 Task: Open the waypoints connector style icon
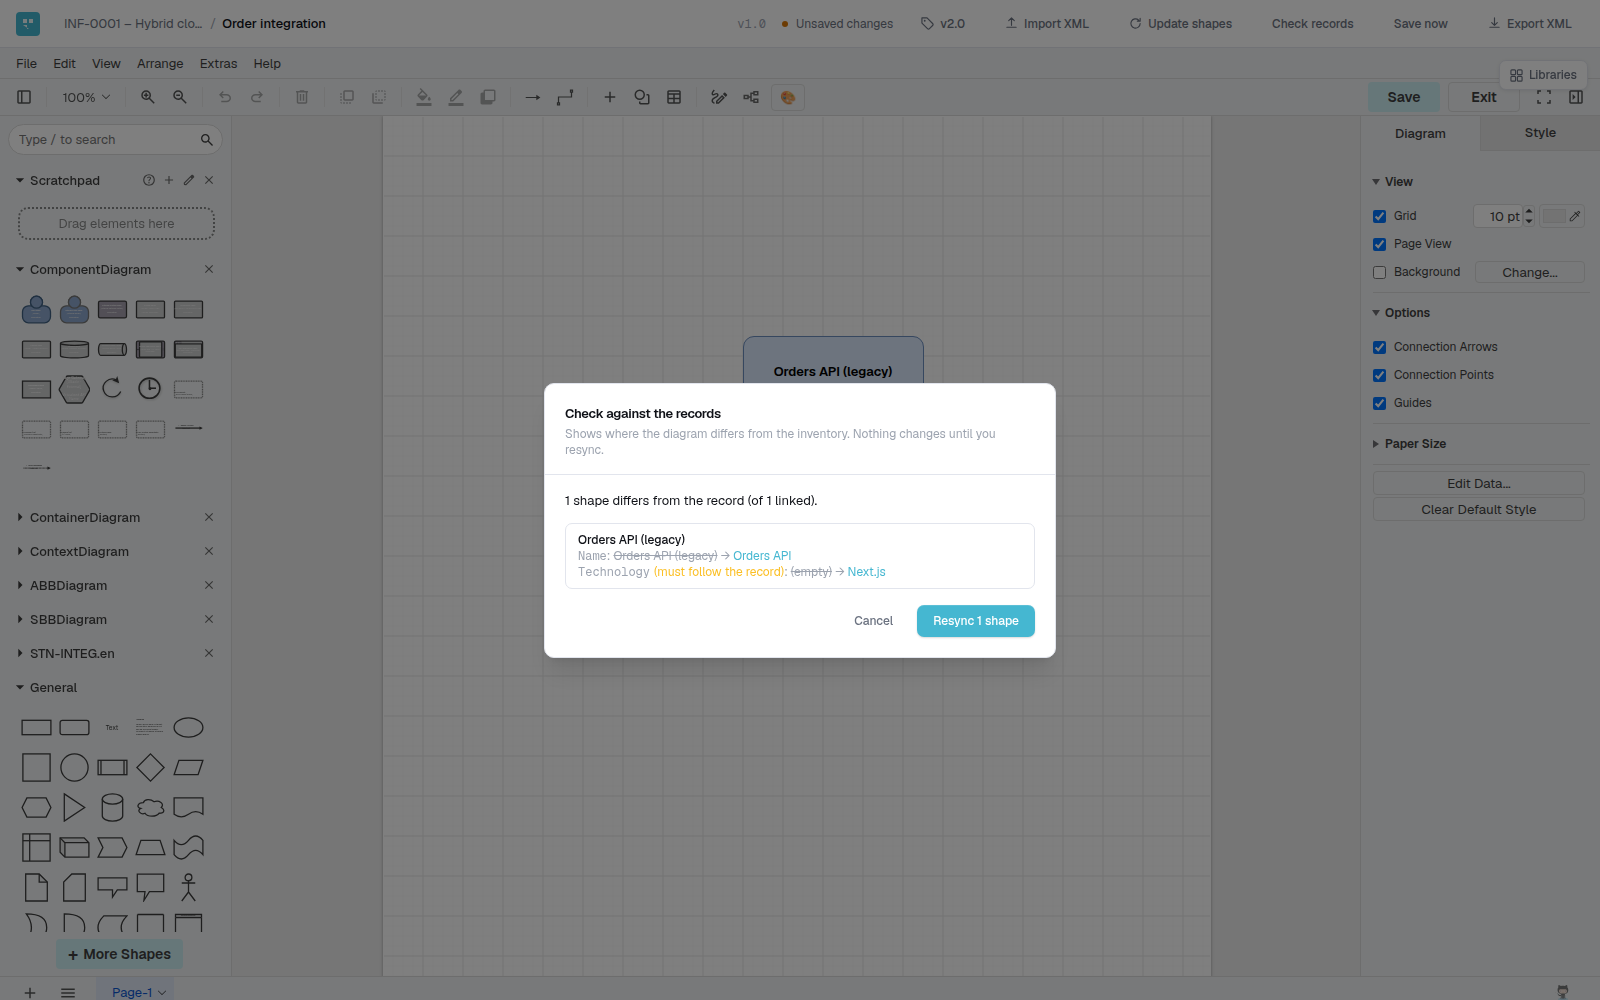565,97
